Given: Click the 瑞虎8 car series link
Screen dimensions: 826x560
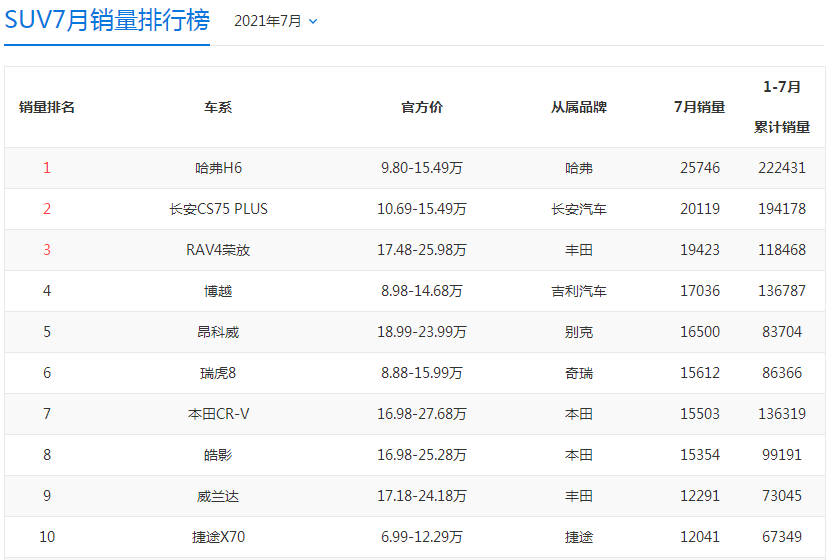Looking at the screenshot, I should click(219, 373).
